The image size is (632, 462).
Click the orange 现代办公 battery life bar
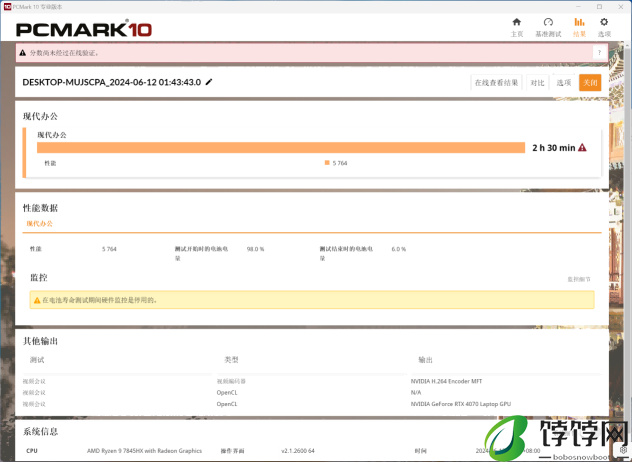[x=281, y=148]
